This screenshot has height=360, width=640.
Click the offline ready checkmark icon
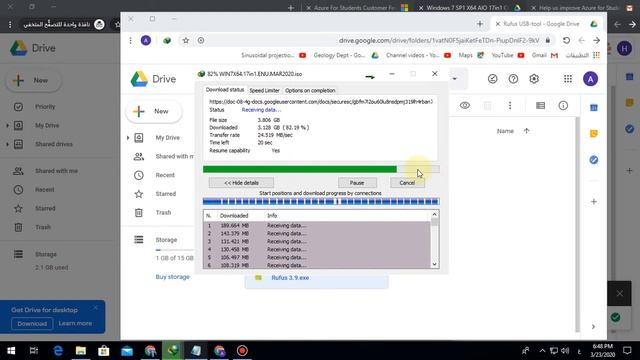[492, 79]
